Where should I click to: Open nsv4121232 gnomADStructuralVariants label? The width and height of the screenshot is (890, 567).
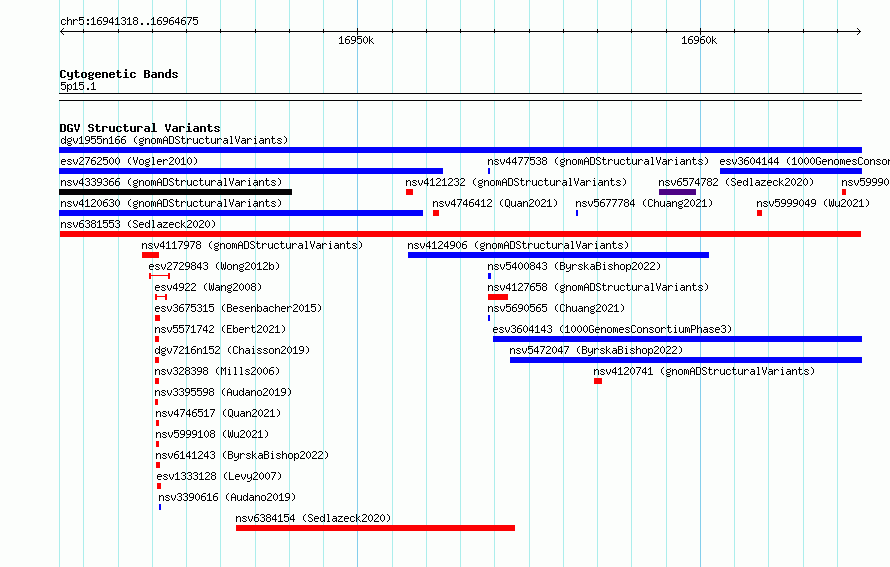[516, 182]
